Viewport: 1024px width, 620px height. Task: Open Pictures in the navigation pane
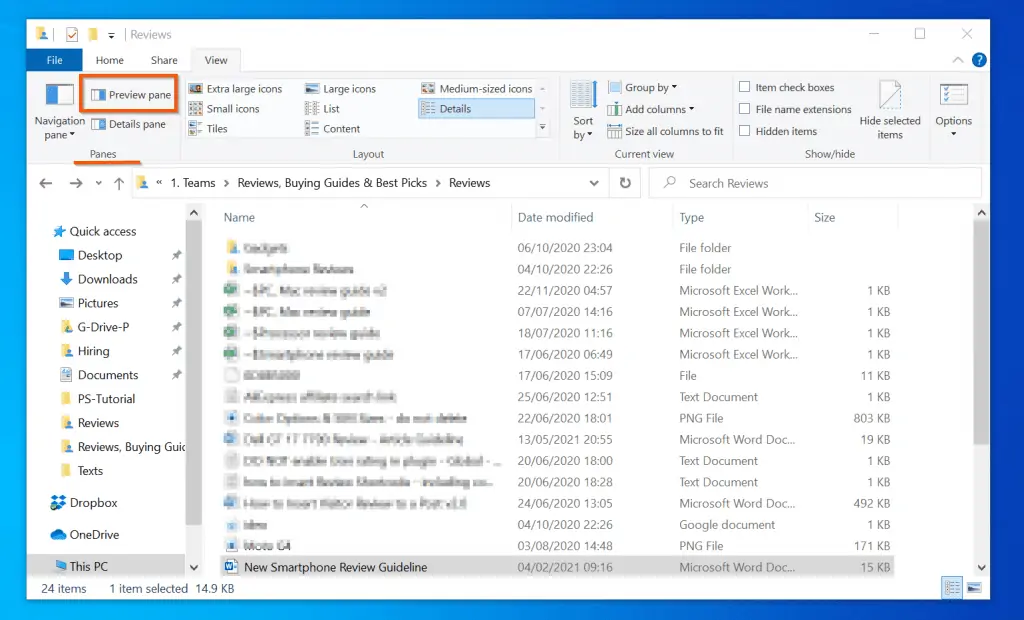tap(89, 303)
